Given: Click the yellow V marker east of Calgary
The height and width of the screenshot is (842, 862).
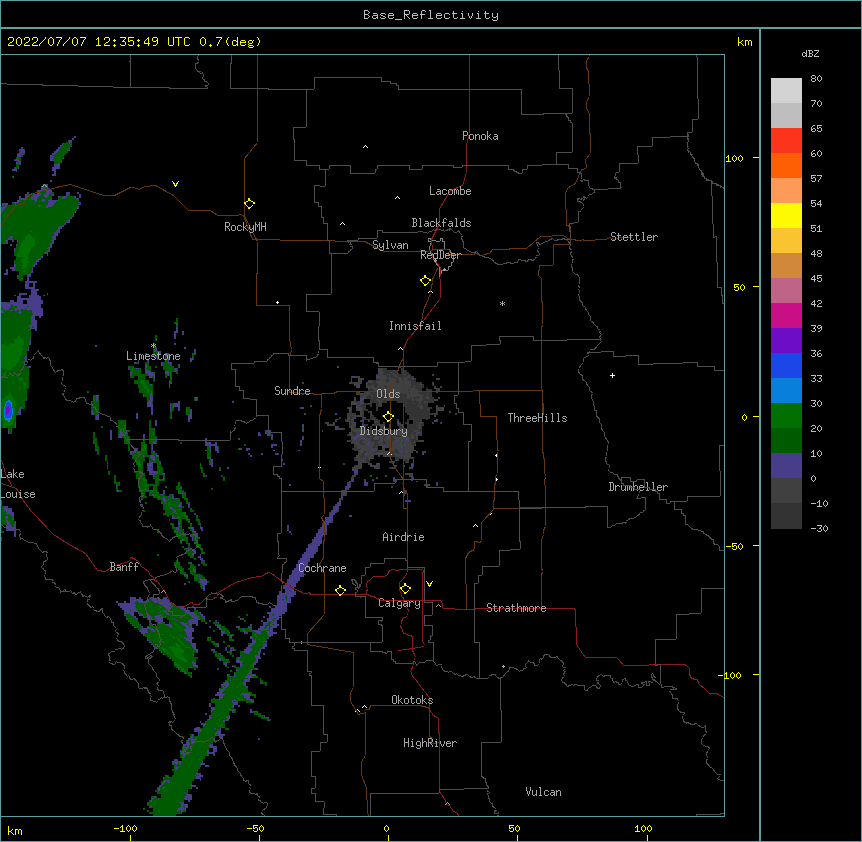Looking at the screenshot, I should [x=429, y=584].
